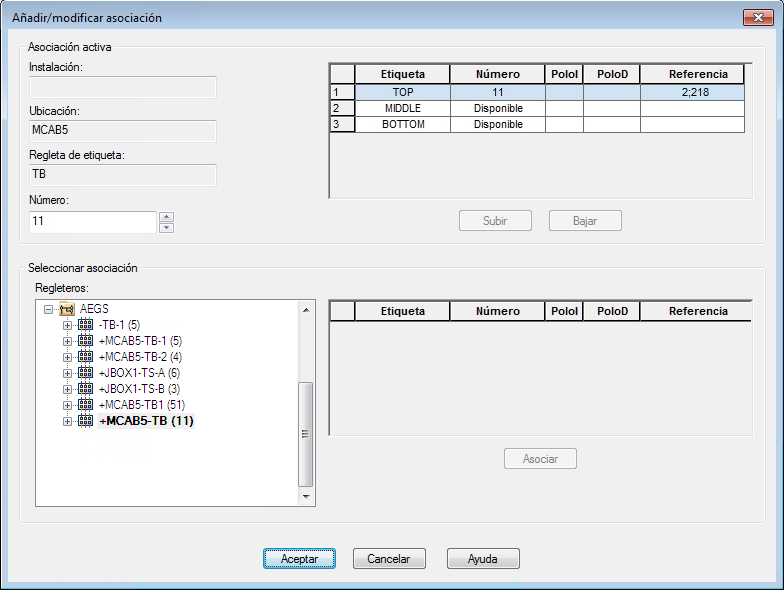Select the BOTTOM row label cell
The image size is (784, 590).
[x=402, y=124]
